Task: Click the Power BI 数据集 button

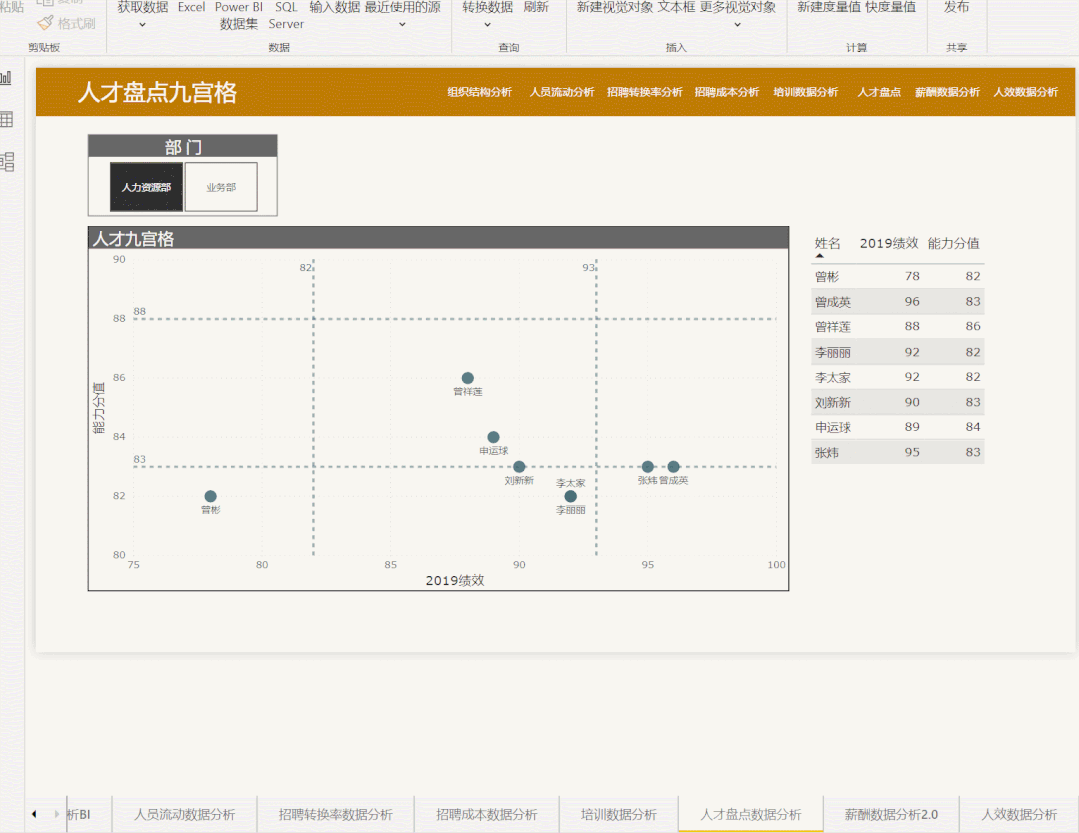Action: 239,15
